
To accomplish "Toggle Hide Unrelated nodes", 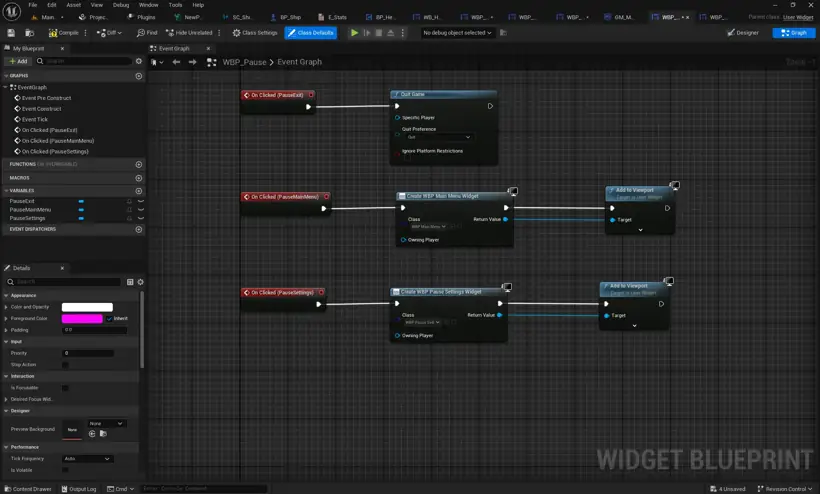I will 189,33.
